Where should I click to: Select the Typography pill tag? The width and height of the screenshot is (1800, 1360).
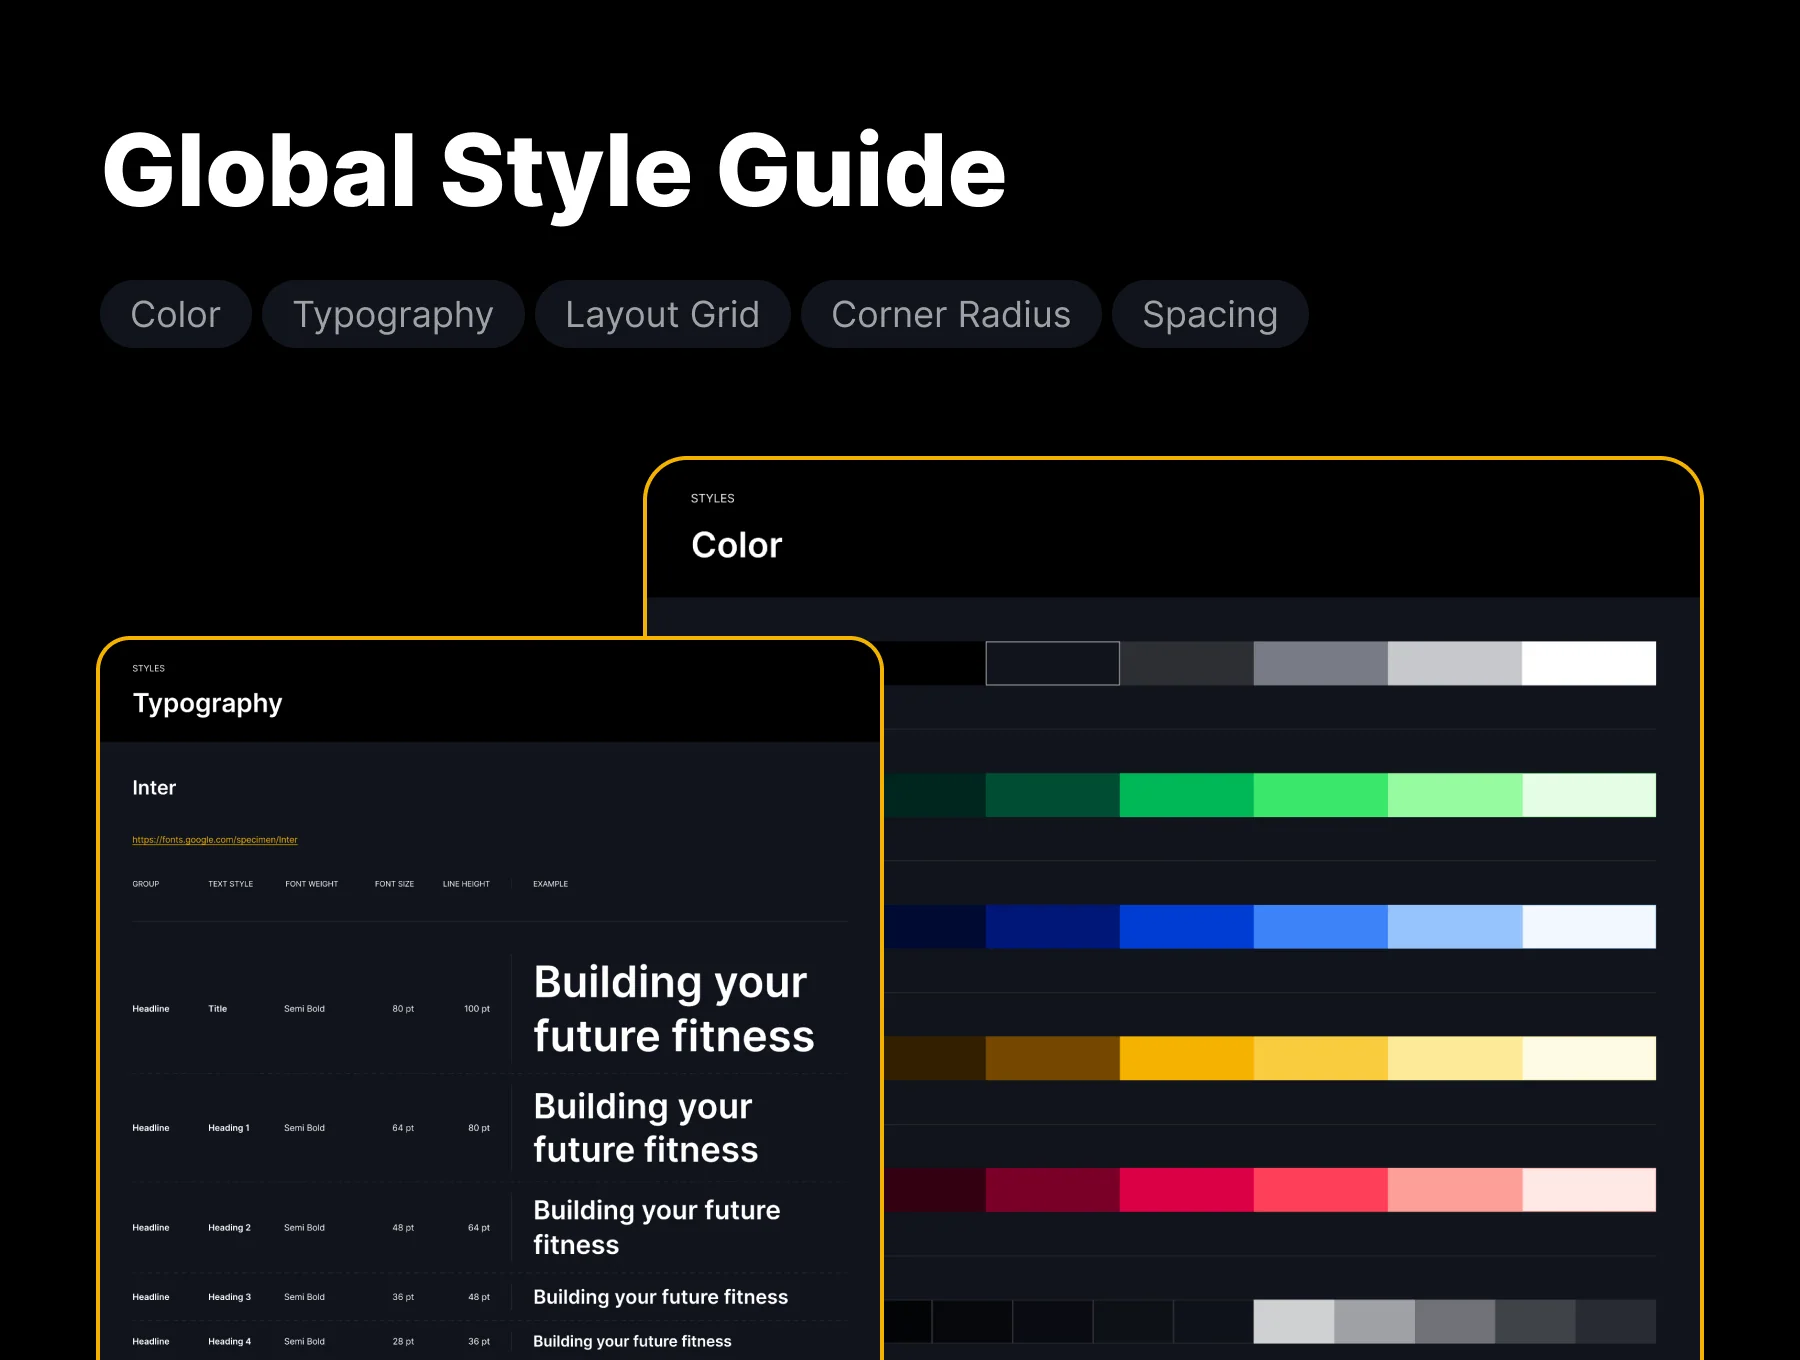pyautogui.click(x=393, y=314)
